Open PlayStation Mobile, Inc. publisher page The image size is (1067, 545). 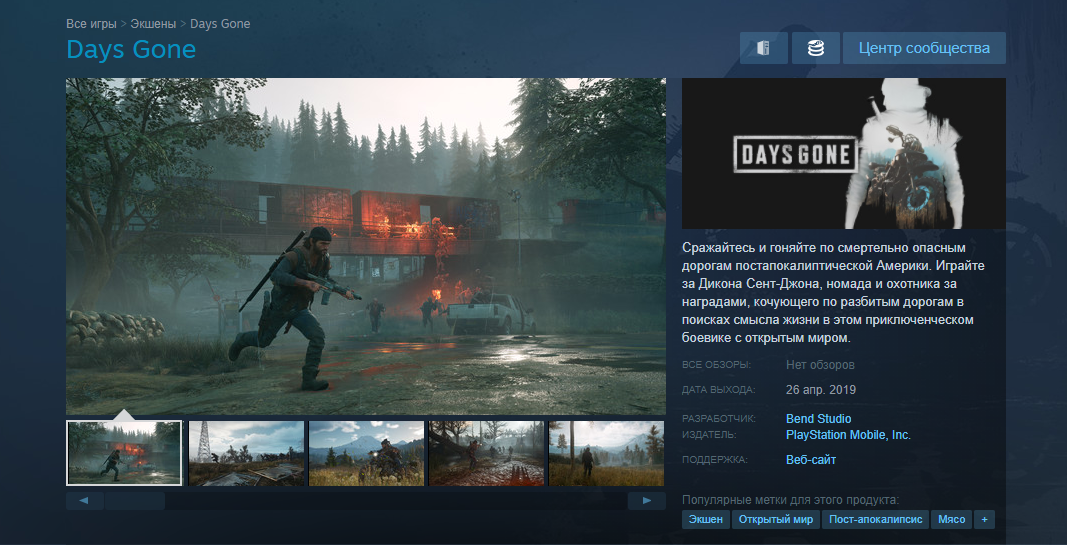point(848,435)
